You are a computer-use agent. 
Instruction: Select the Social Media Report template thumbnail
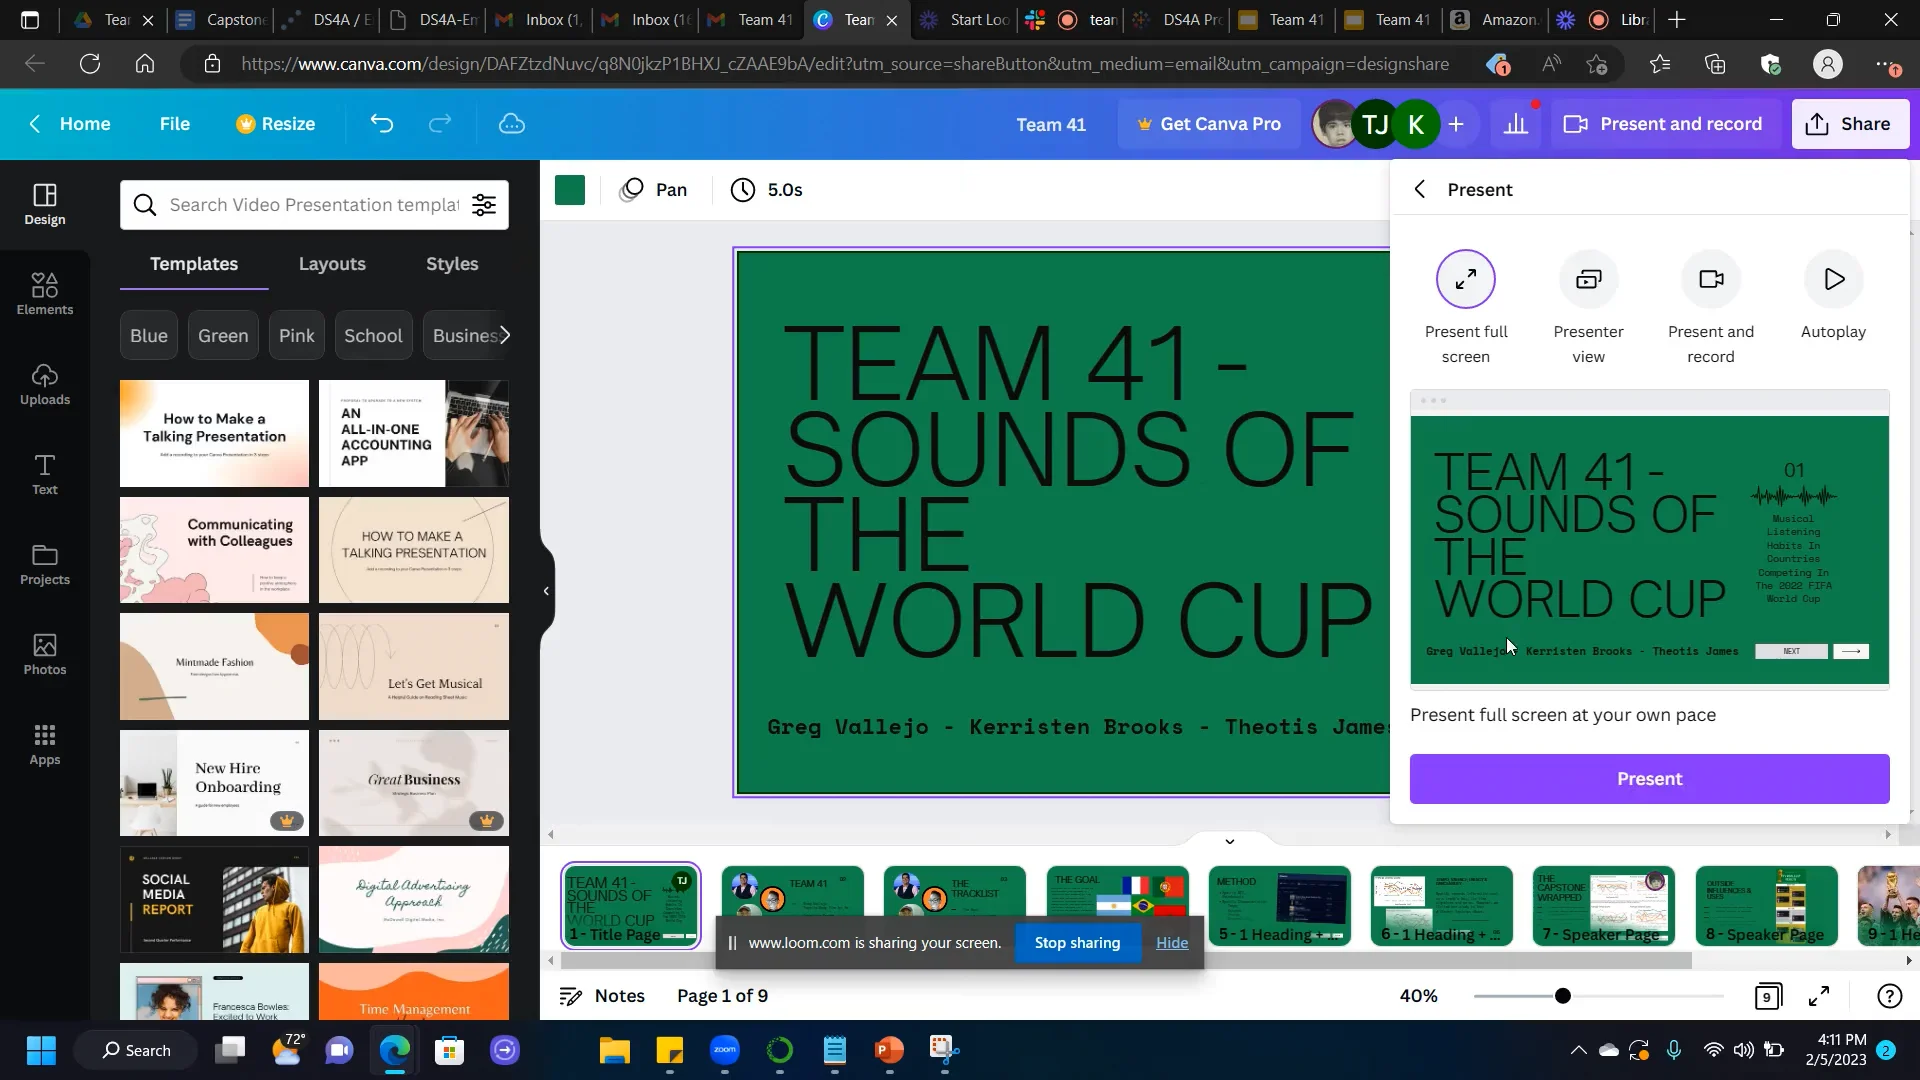click(x=214, y=899)
